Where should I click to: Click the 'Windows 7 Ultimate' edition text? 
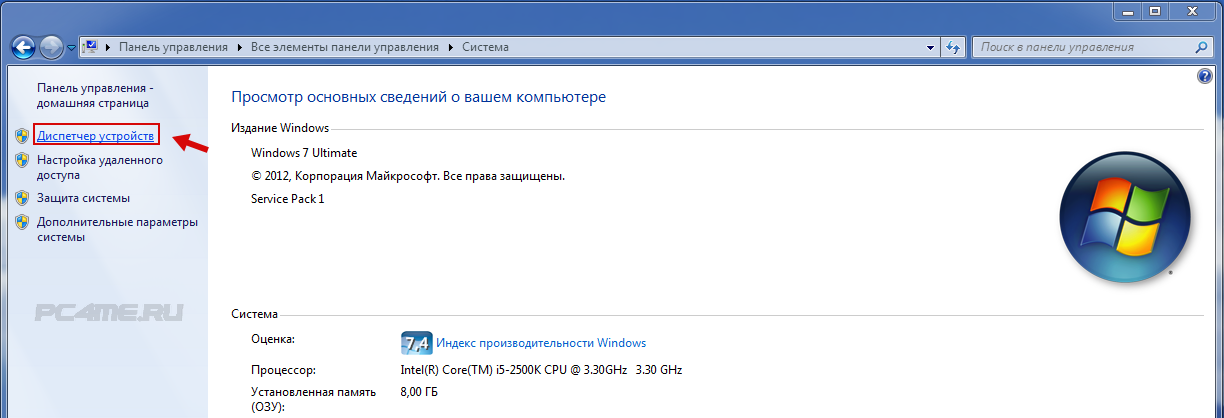point(304,153)
